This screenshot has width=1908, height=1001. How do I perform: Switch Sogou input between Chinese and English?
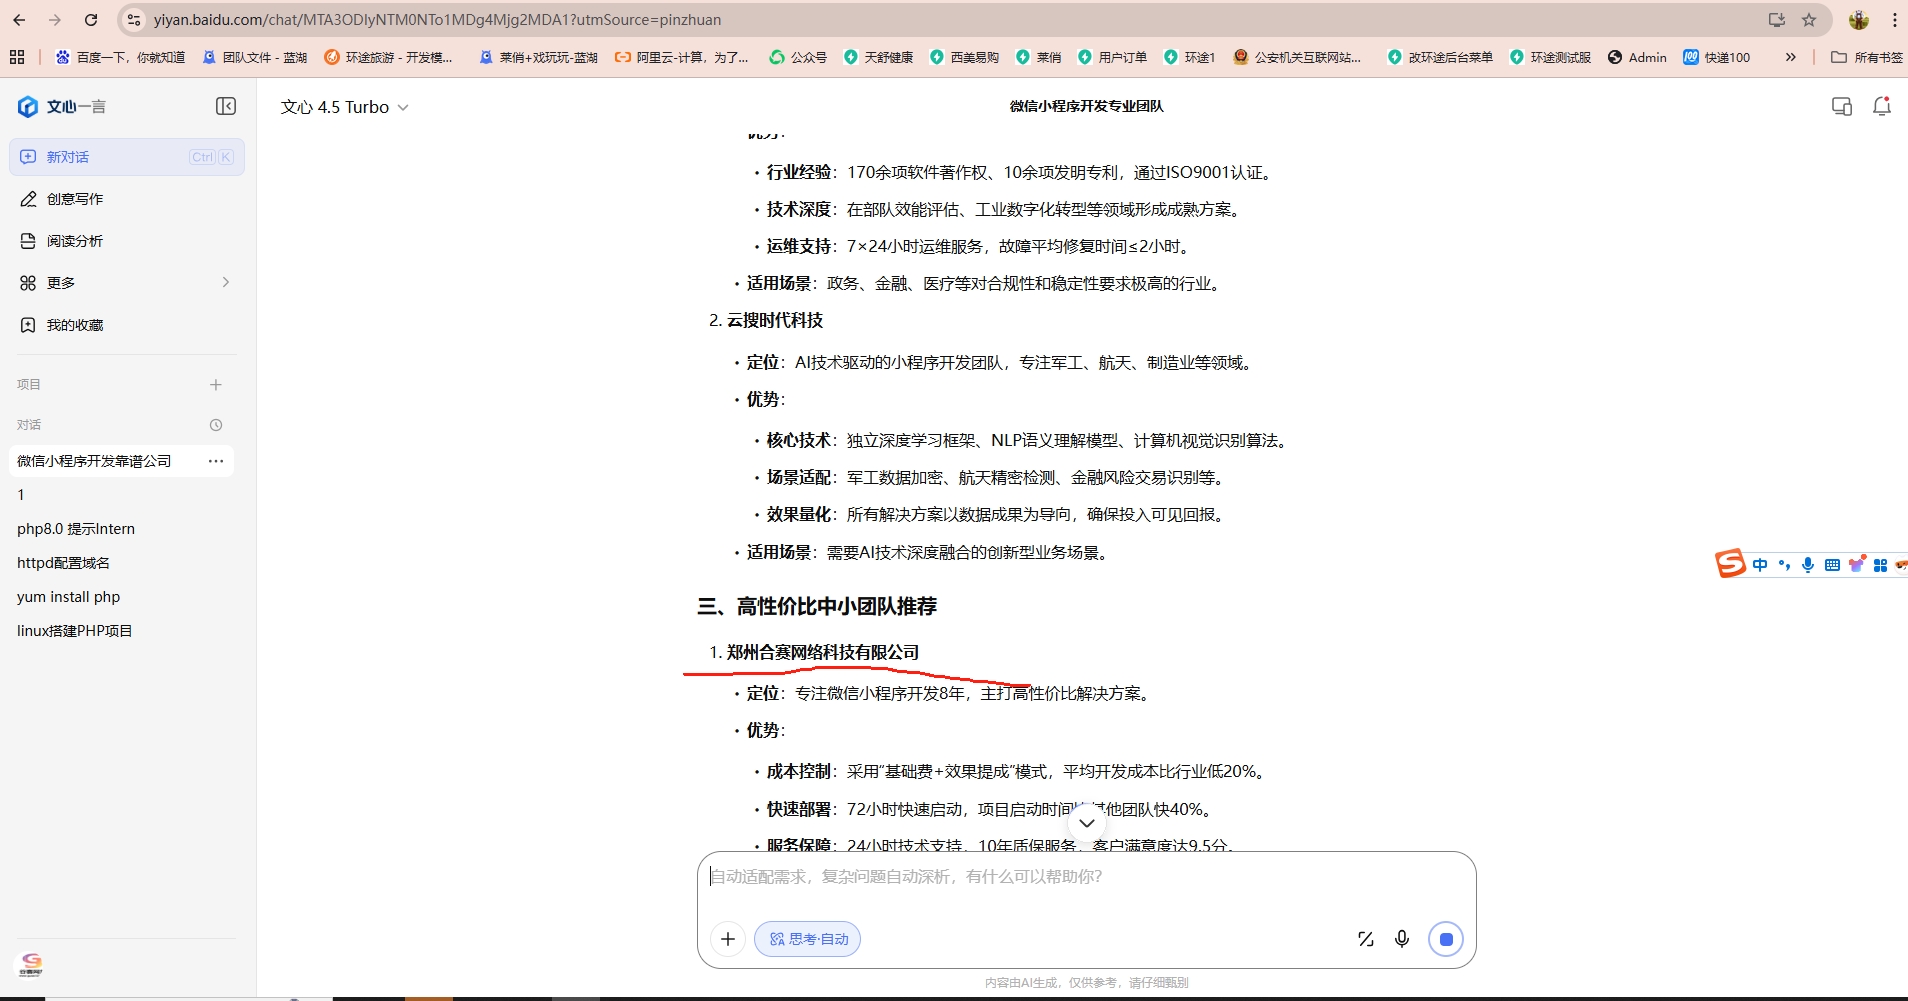tap(1760, 564)
